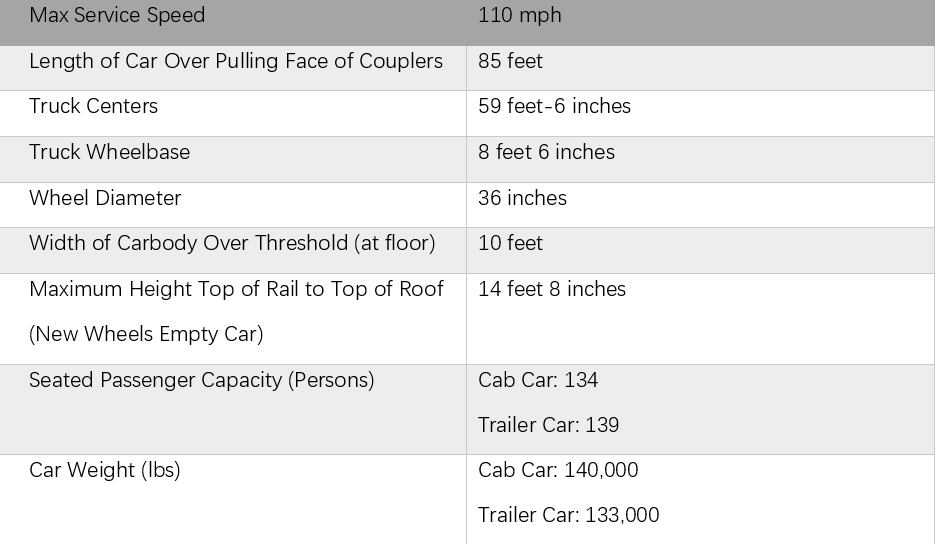Select the Truck Centers row label
The width and height of the screenshot is (935, 544).
point(94,106)
